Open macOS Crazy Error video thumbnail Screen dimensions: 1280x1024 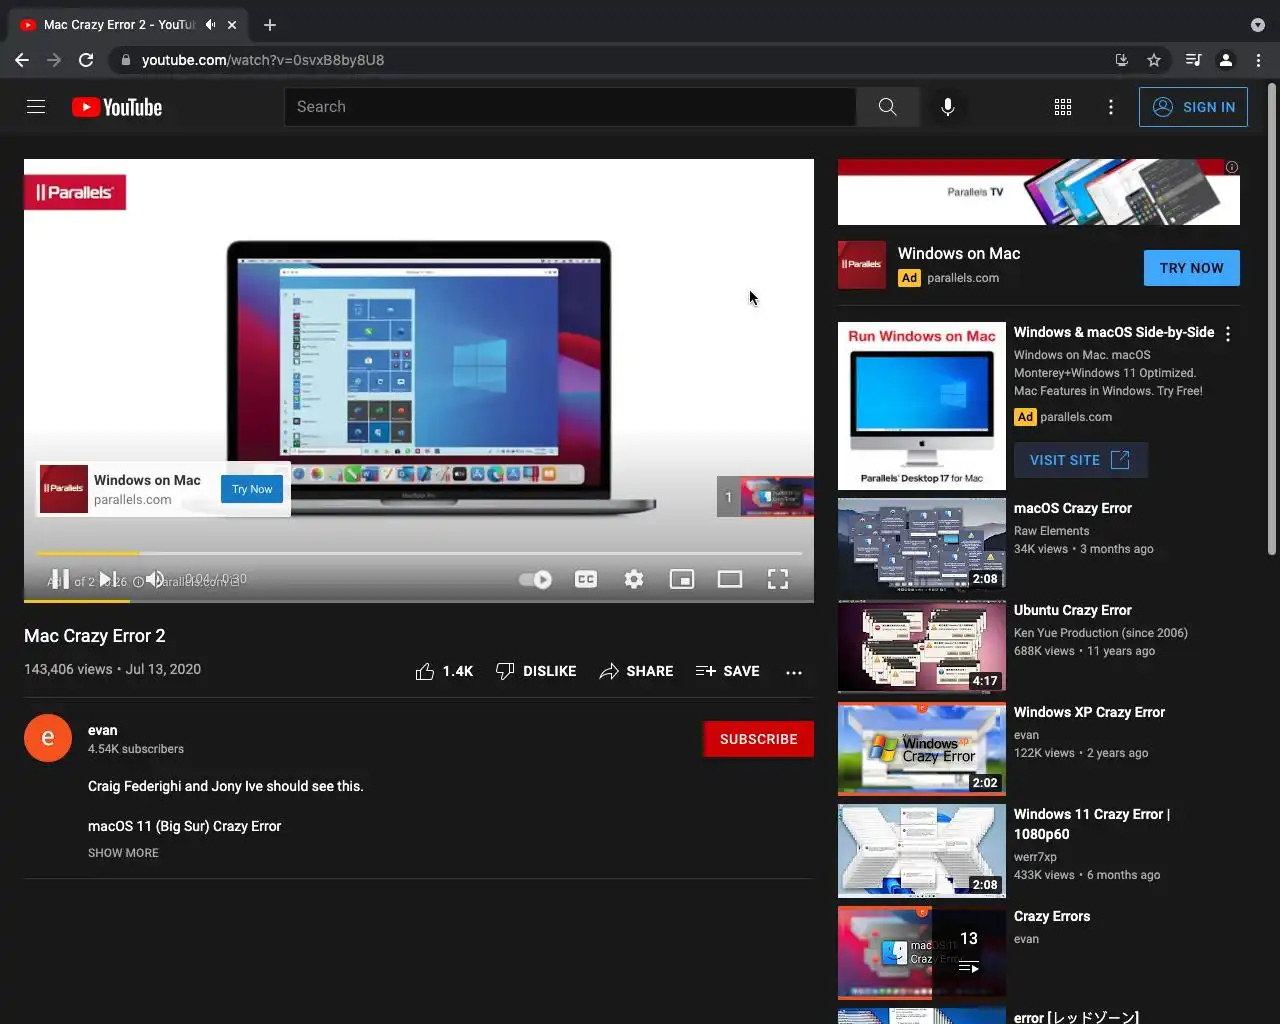(x=922, y=545)
